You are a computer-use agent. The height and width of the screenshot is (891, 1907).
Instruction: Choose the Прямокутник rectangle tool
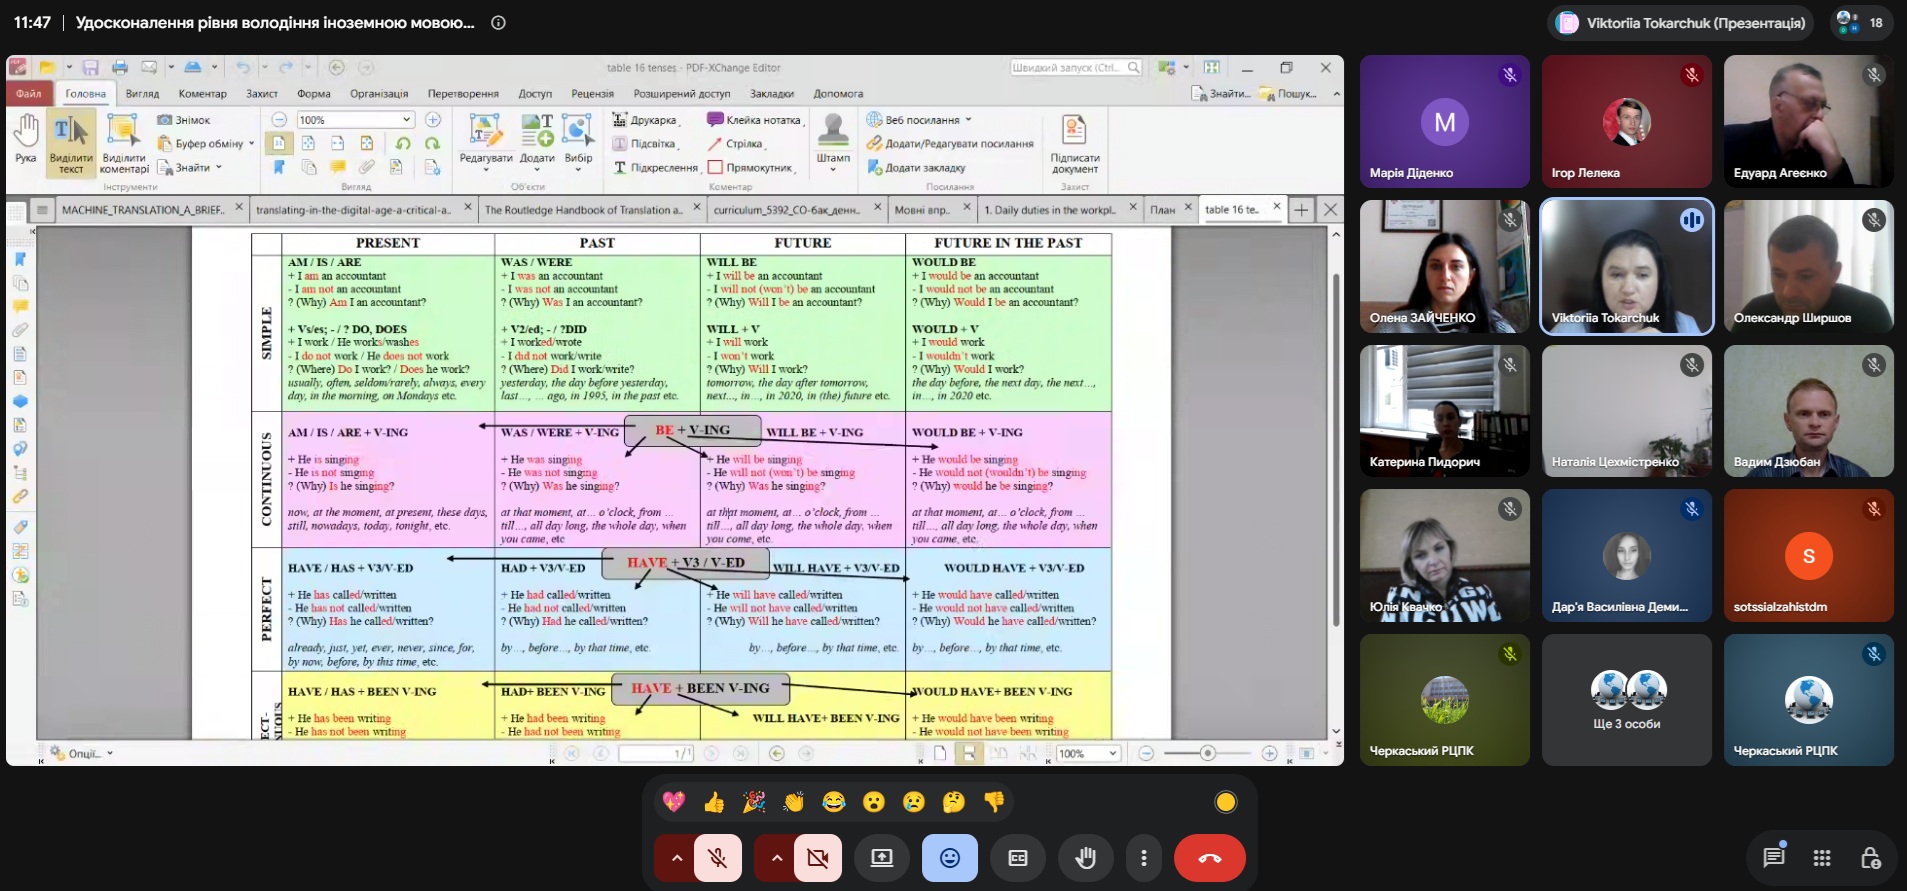[751, 168]
